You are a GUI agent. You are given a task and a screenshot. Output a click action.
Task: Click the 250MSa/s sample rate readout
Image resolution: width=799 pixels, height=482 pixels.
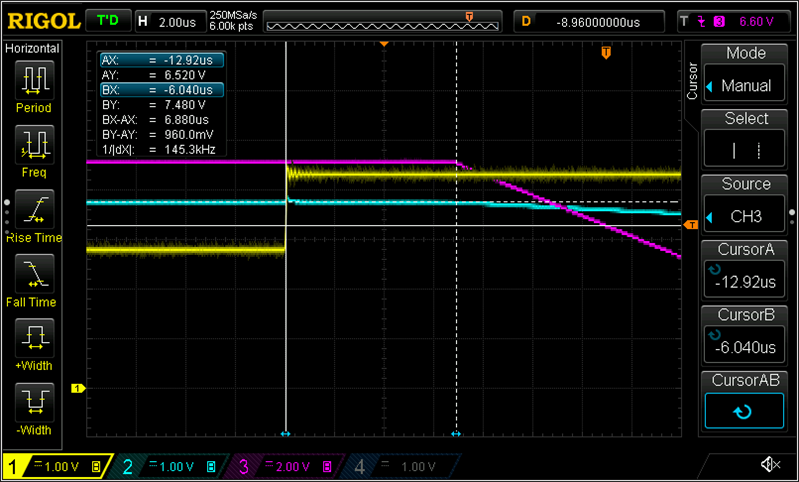pos(231,17)
